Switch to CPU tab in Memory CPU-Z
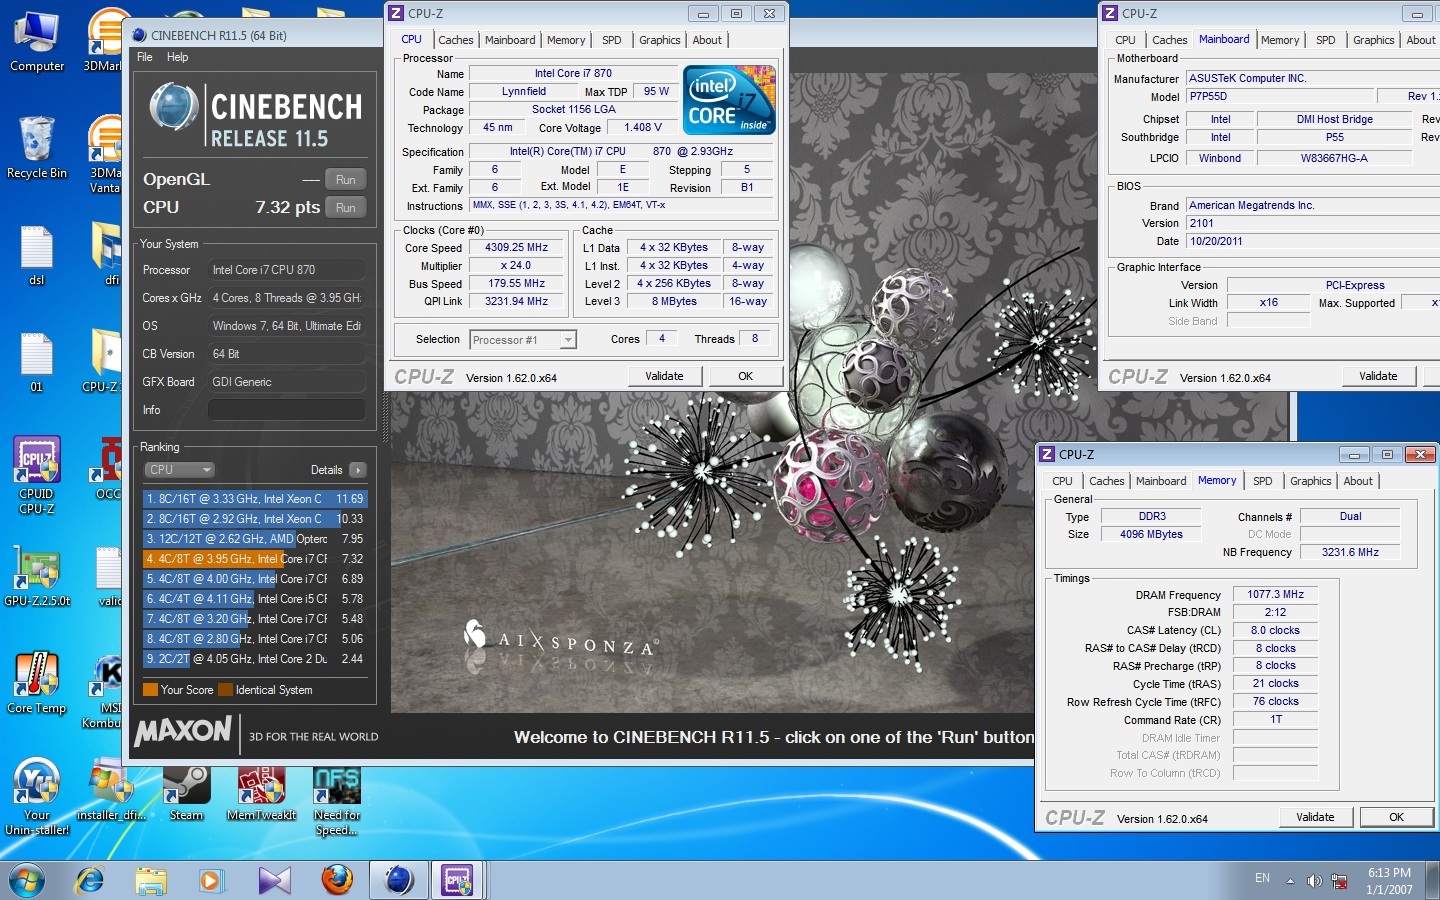 (x=1062, y=481)
